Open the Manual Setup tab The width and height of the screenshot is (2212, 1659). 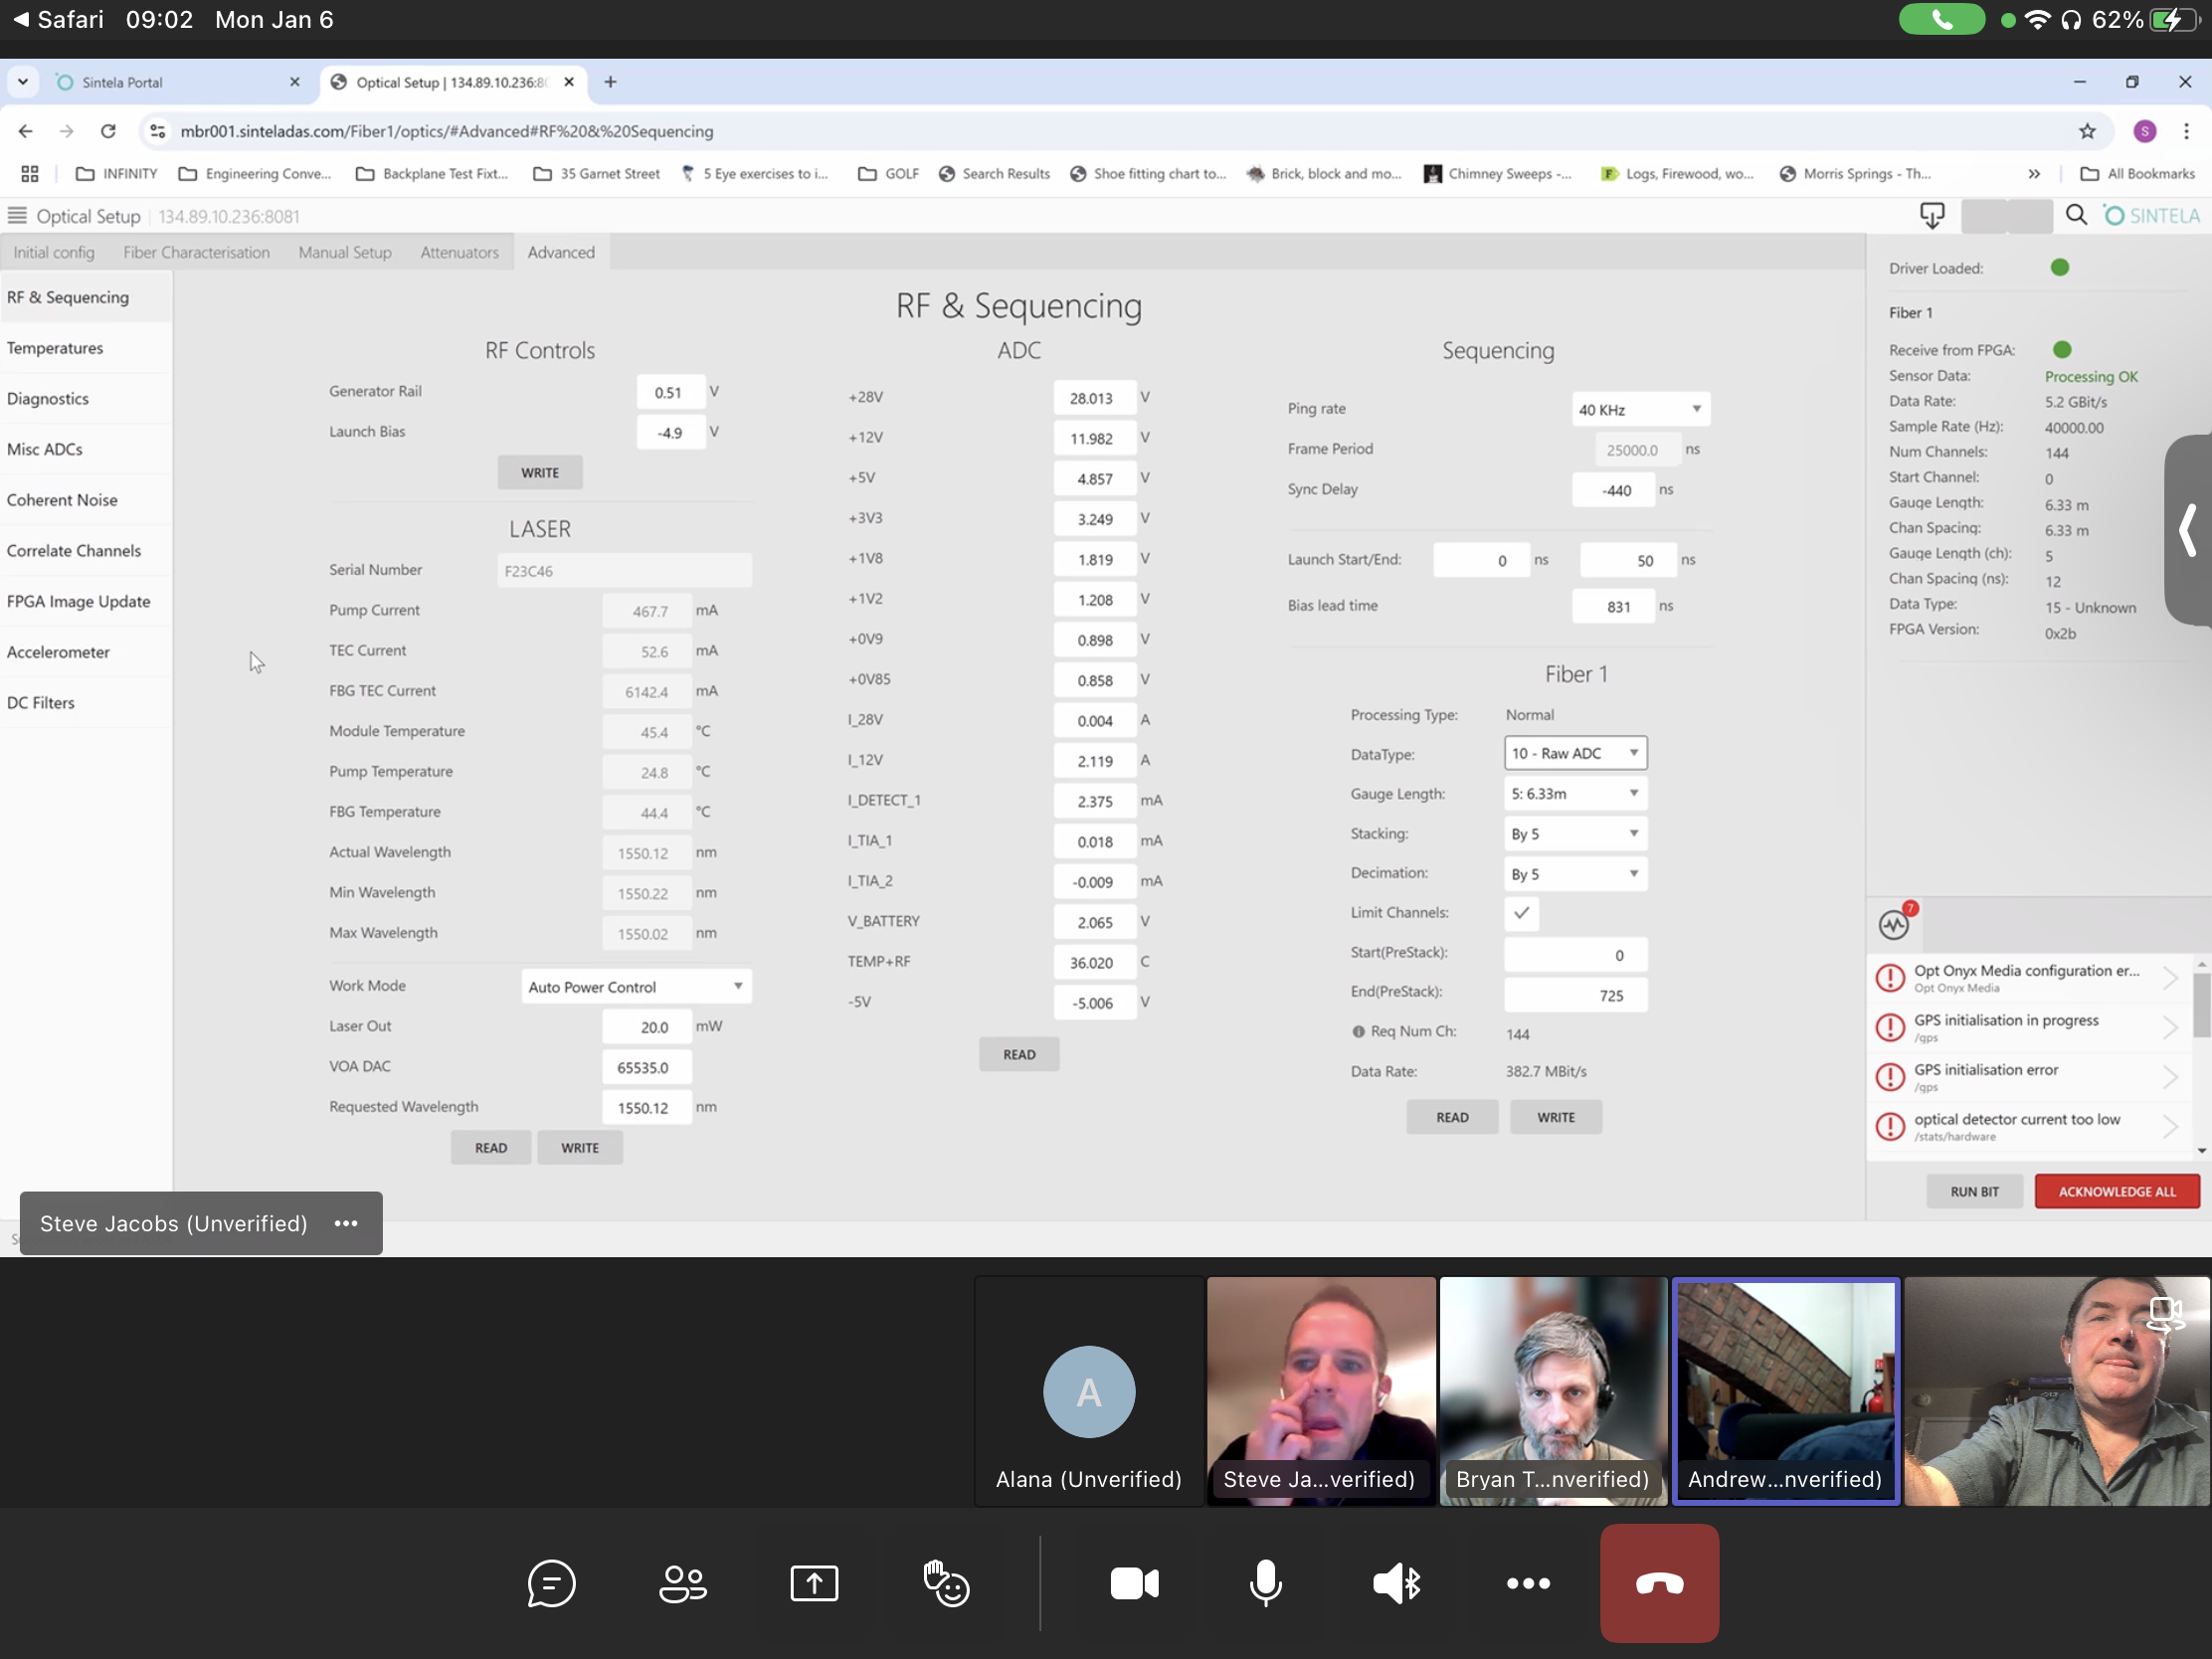pos(345,253)
